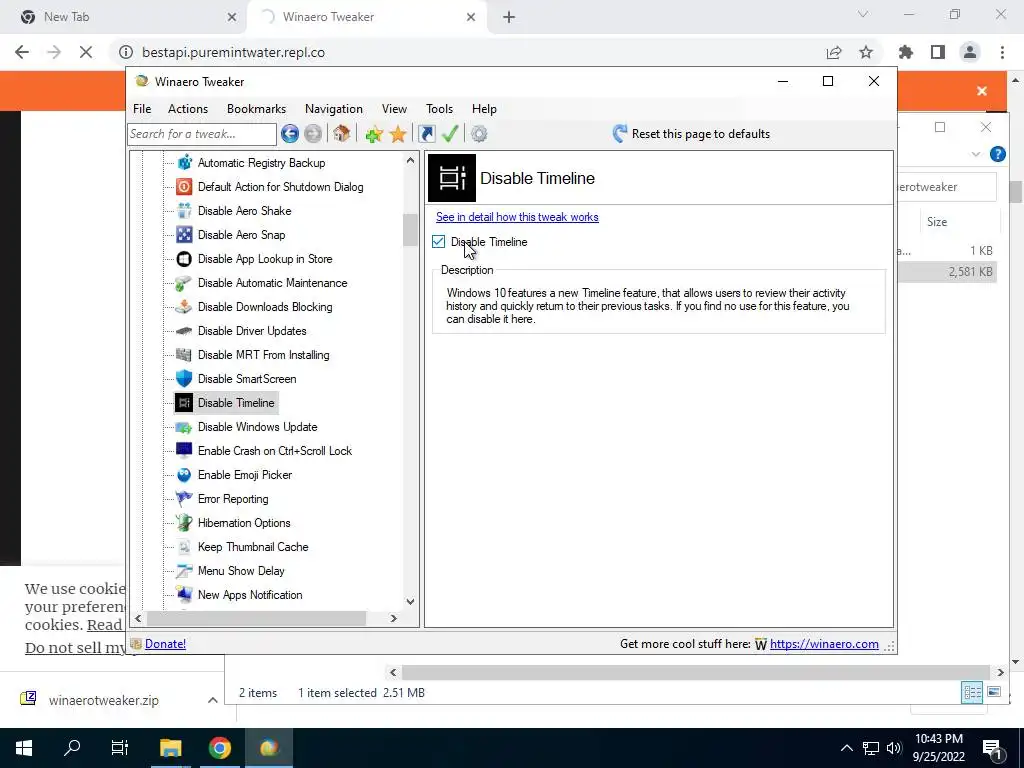
Task: Click the tree horizontal scroll right arrow
Action: coord(393,618)
